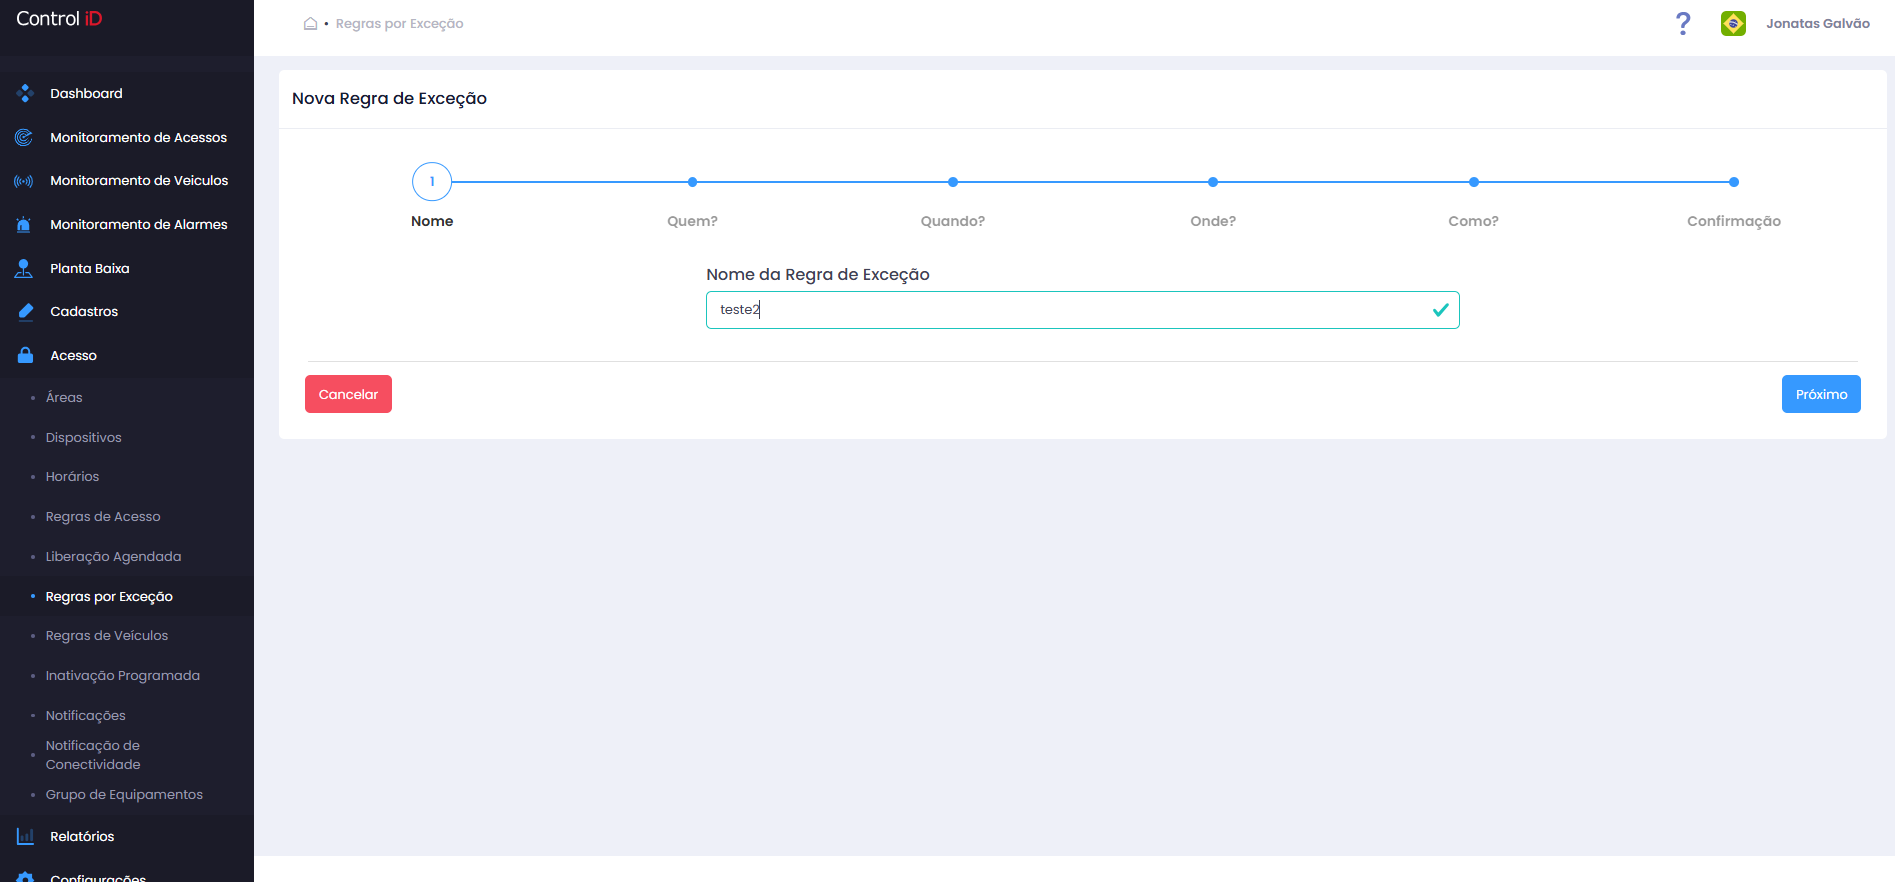Image resolution: width=1895 pixels, height=882 pixels.
Task: Click the Cancelar button
Action: (x=348, y=394)
